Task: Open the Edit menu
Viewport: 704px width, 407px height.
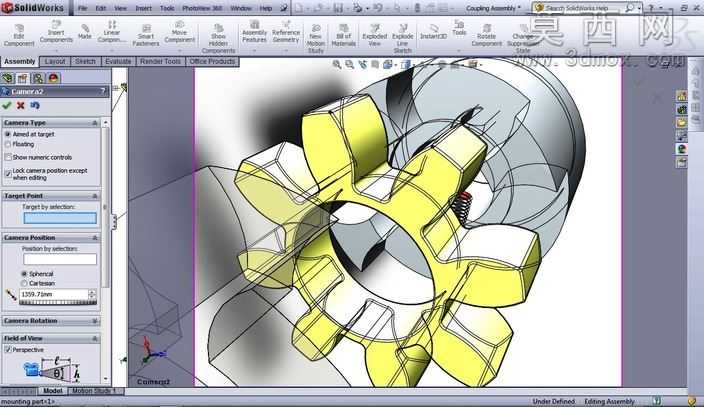Action: (x=101, y=8)
